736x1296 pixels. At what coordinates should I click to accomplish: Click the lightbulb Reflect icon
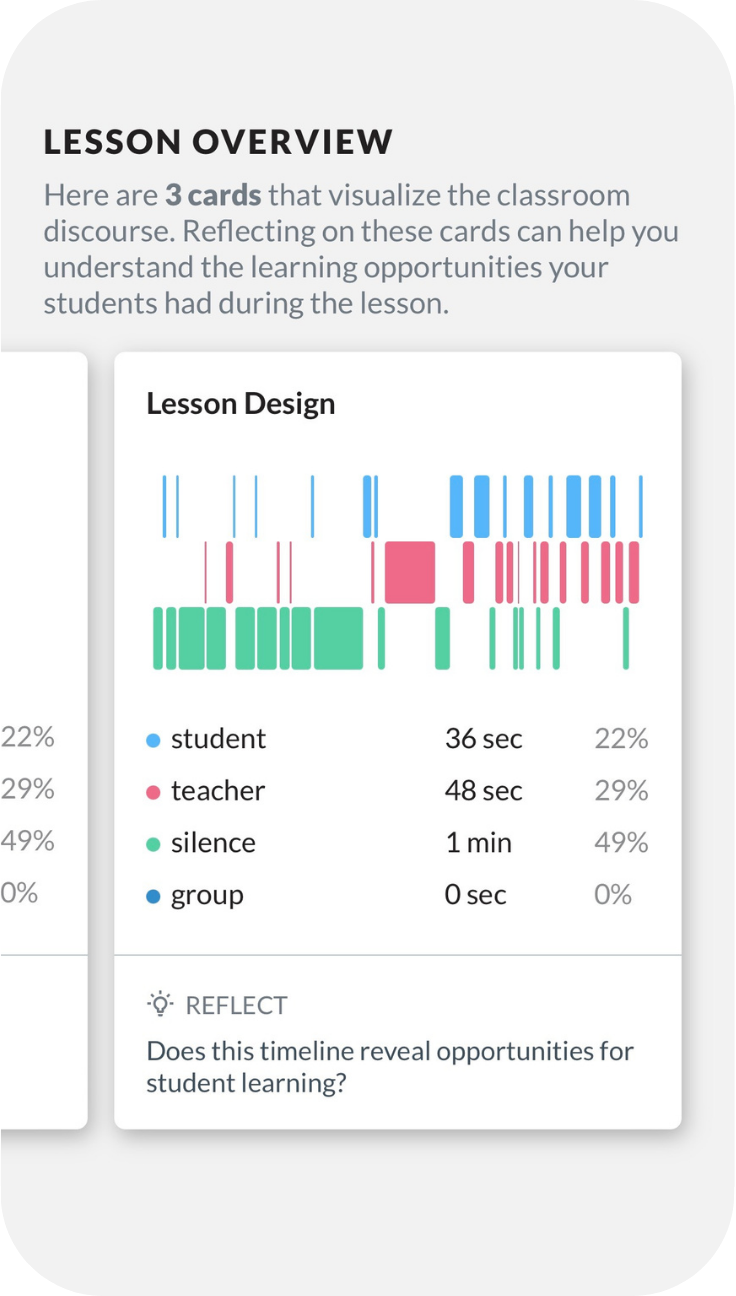[x=159, y=1004]
